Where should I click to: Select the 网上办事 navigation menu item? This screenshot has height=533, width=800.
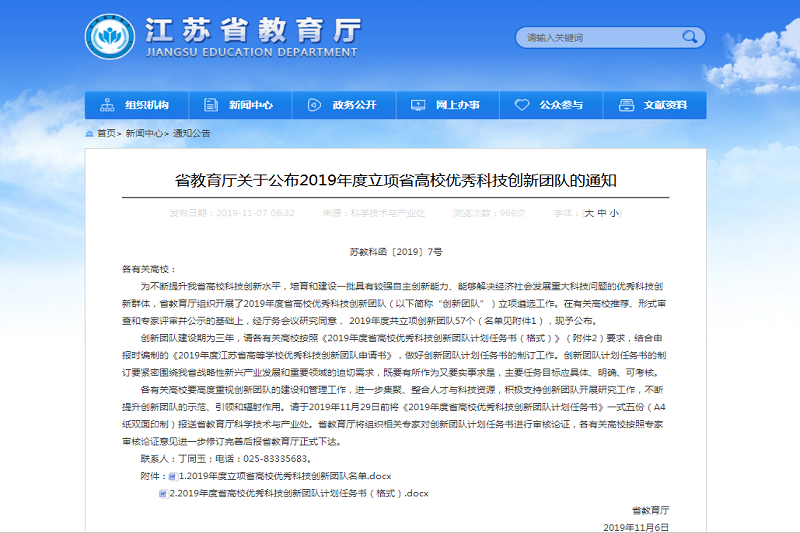click(x=458, y=105)
